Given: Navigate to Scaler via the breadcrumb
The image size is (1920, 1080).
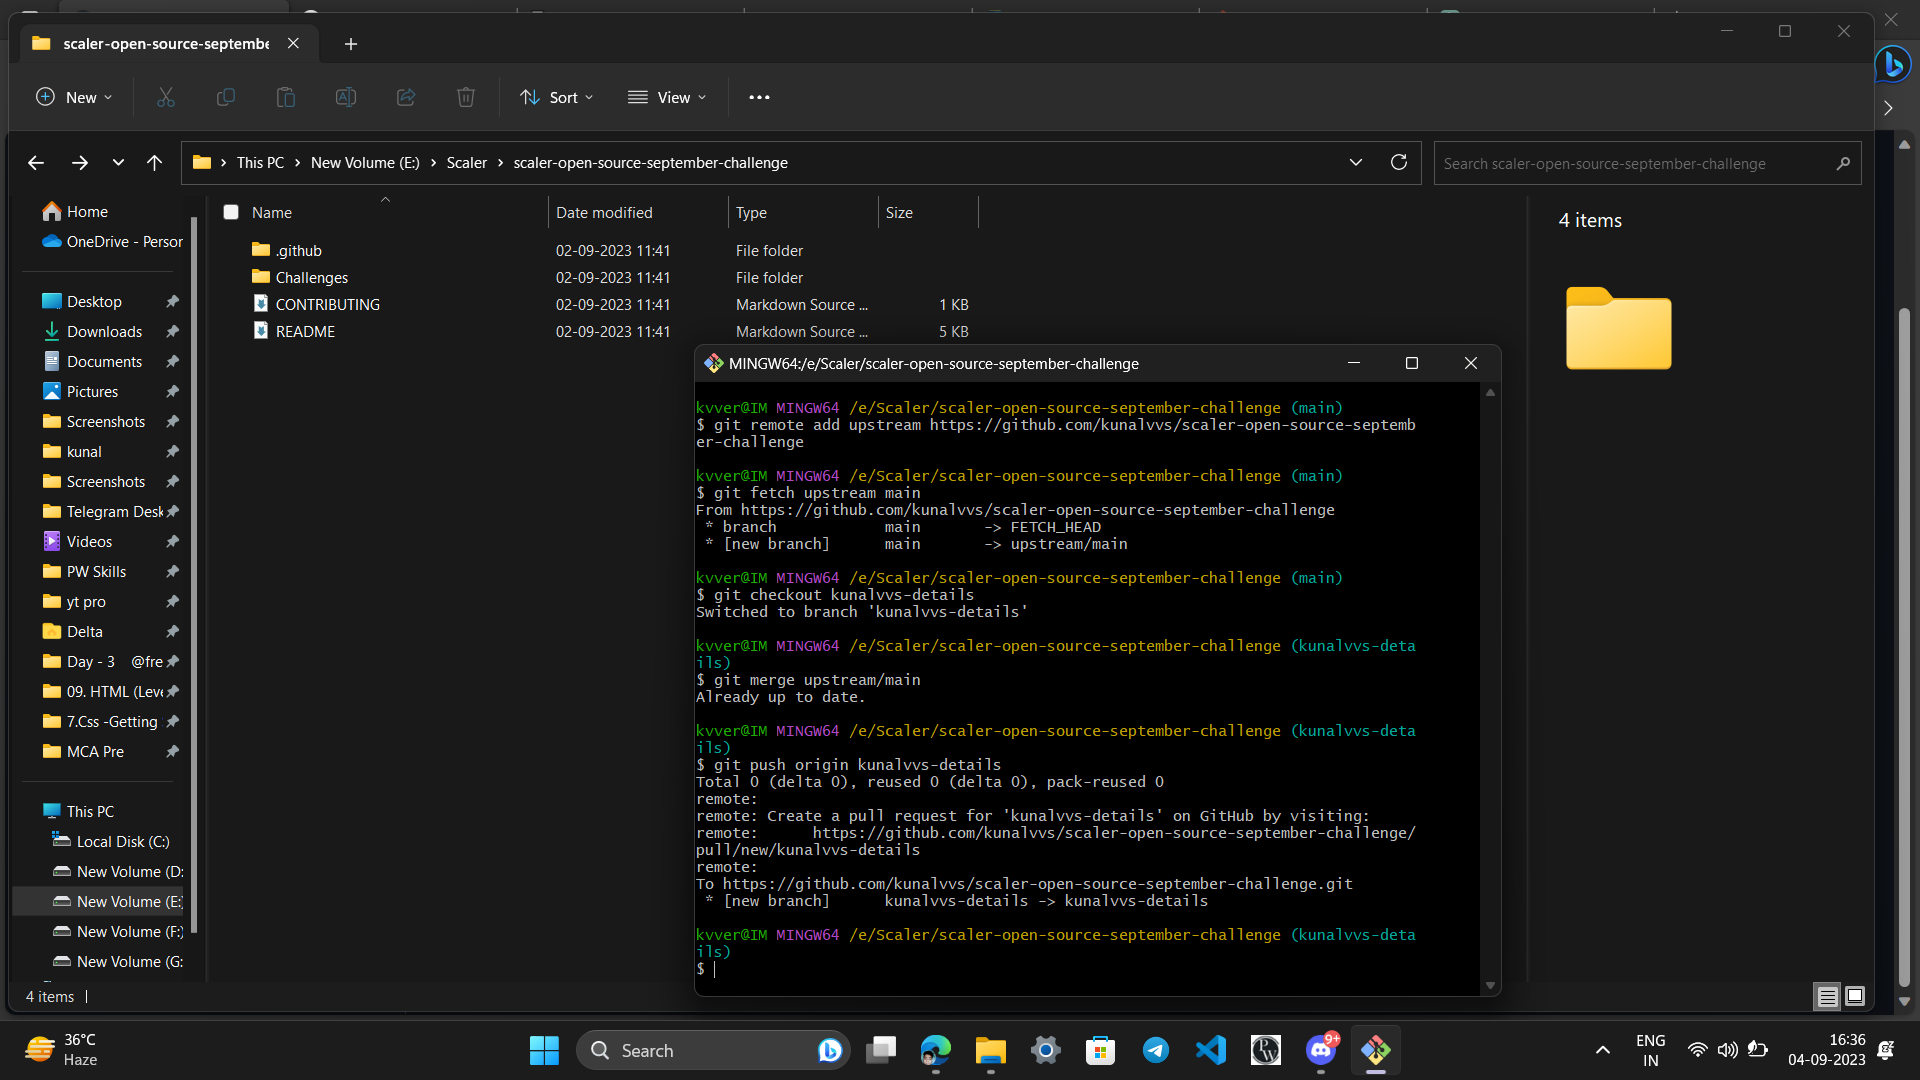Looking at the screenshot, I should click(x=466, y=162).
